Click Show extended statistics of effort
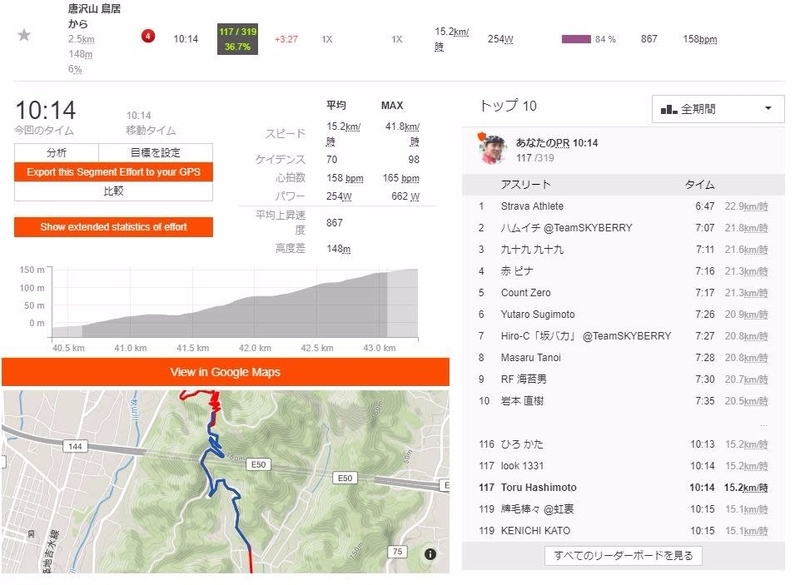The image size is (800, 585). (113, 227)
